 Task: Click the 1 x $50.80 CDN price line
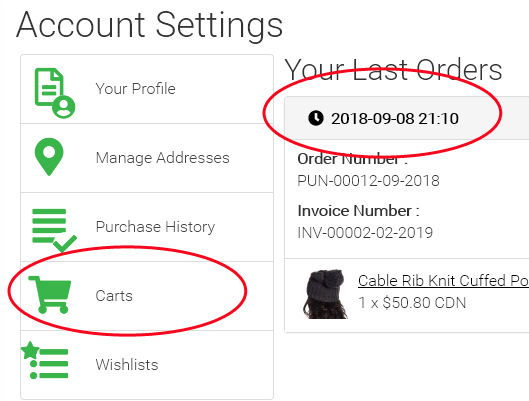[x=412, y=303]
